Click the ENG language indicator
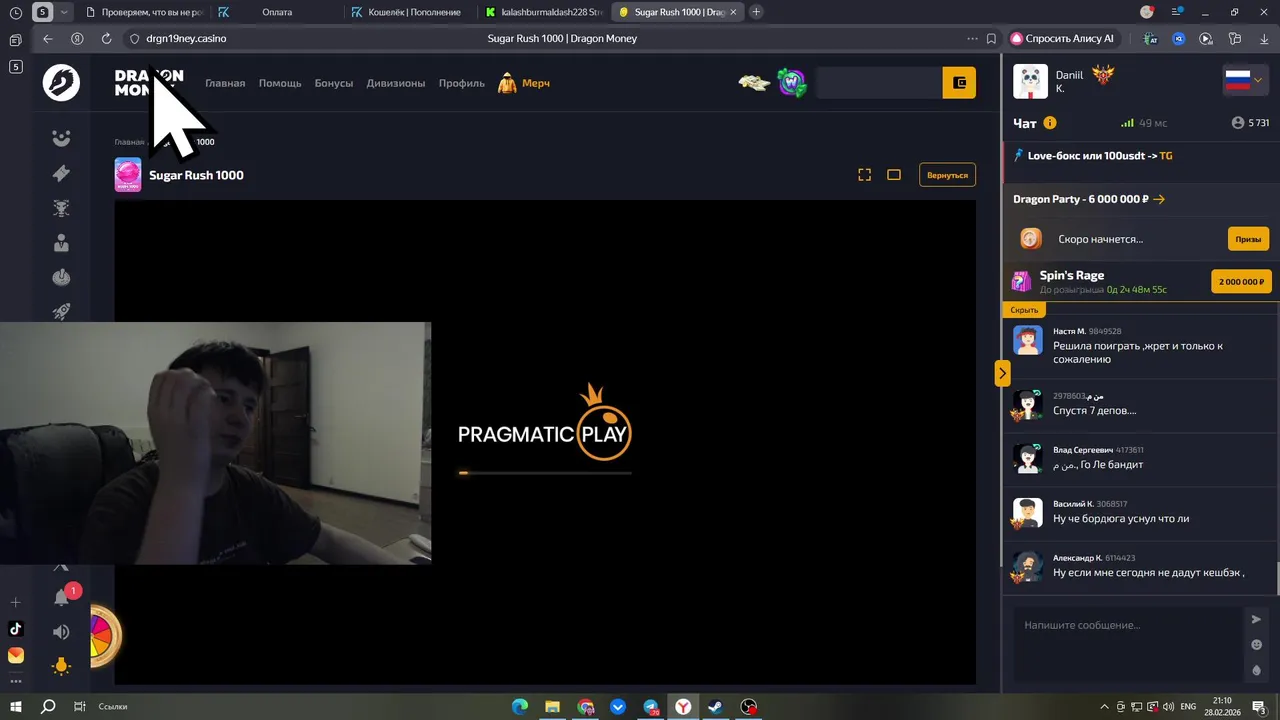The image size is (1280, 720). click(1188, 707)
